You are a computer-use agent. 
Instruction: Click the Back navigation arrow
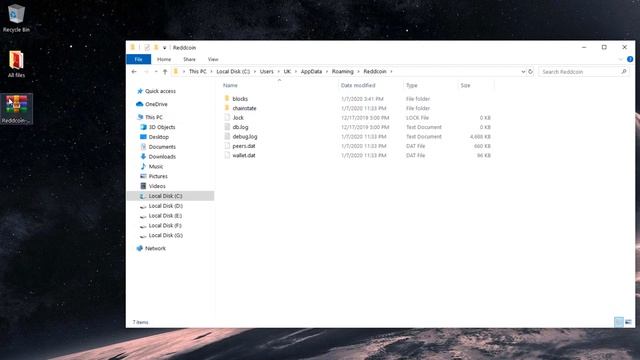tap(134, 71)
